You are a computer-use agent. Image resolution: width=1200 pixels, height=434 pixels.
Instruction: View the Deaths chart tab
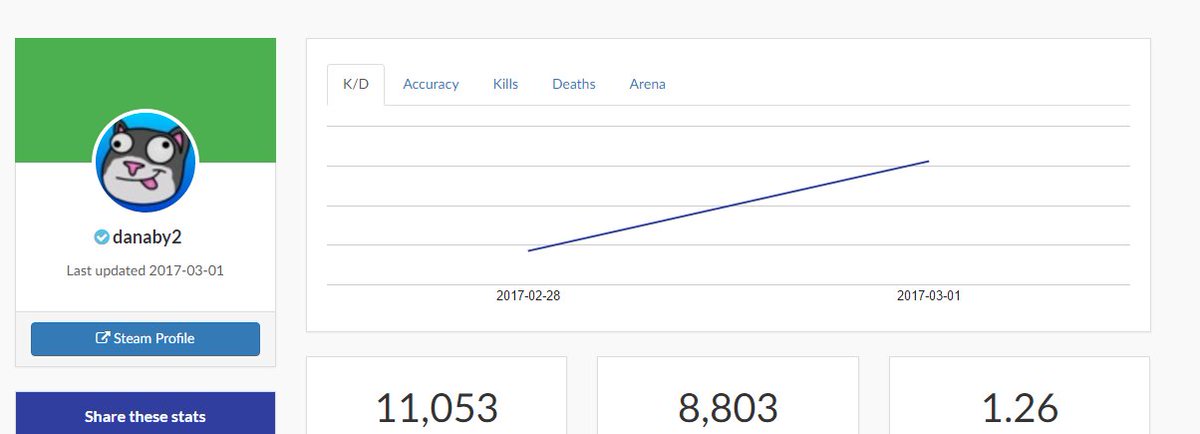point(574,84)
